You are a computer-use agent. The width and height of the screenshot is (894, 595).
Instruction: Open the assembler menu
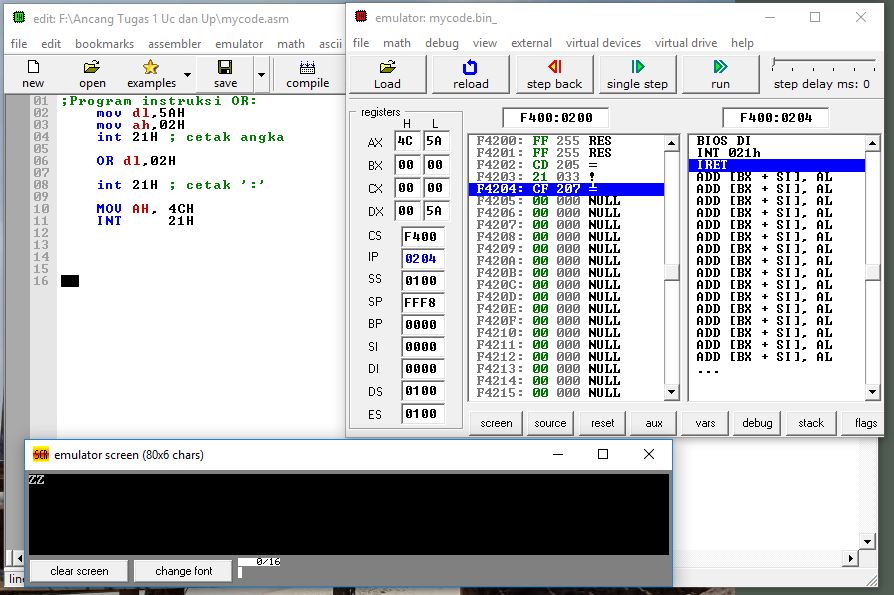174,44
